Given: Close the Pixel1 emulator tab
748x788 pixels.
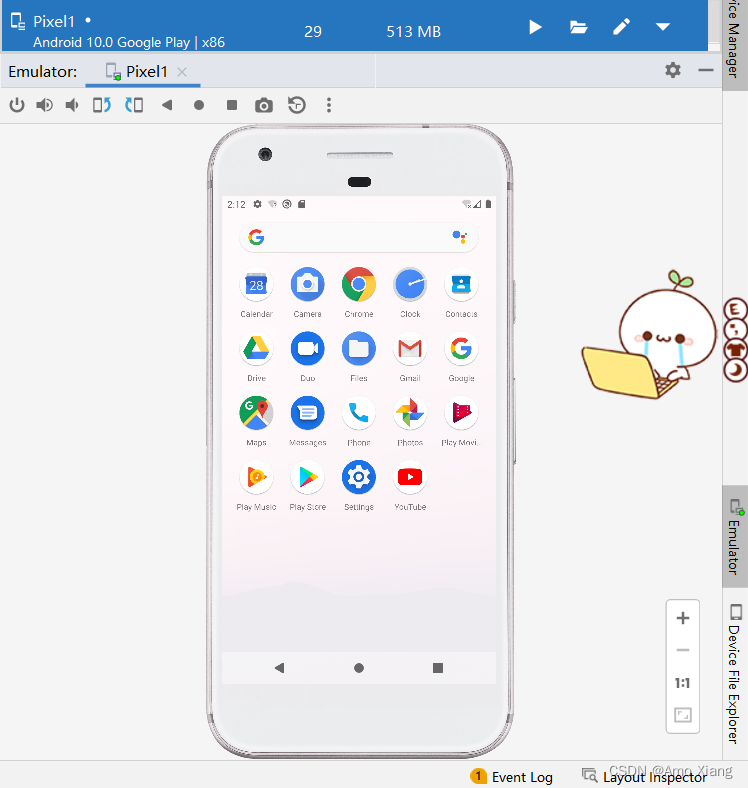Looking at the screenshot, I should [182, 72].
